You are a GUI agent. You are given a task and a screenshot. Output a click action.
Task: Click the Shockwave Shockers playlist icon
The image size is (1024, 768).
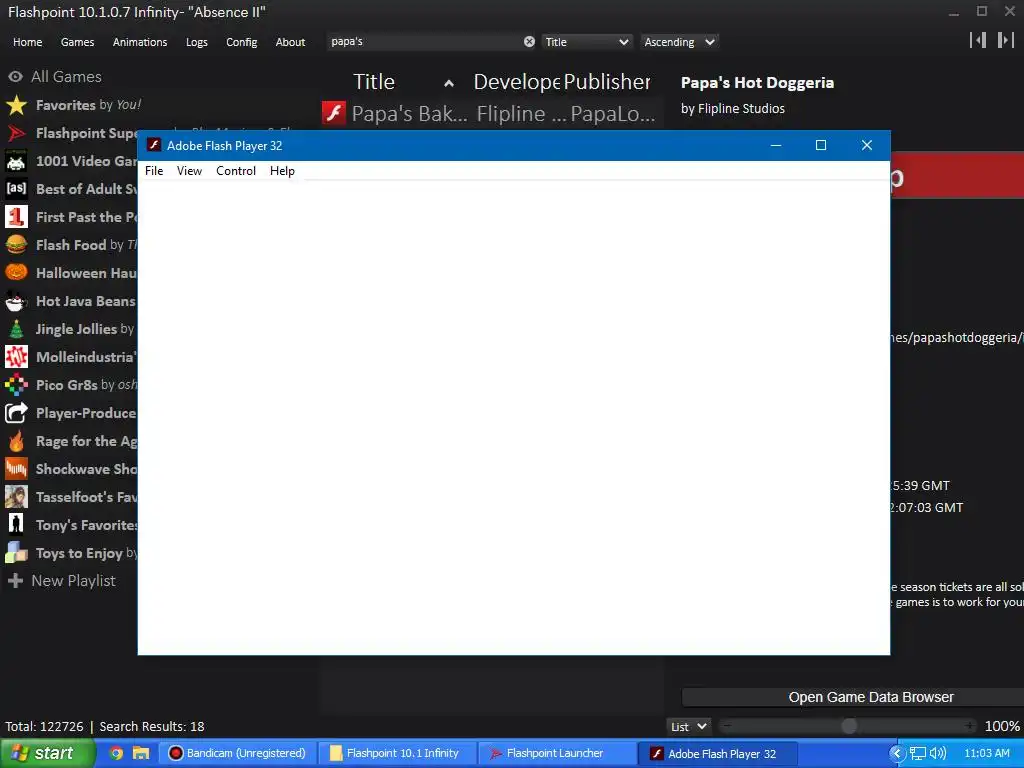(16, 469)
